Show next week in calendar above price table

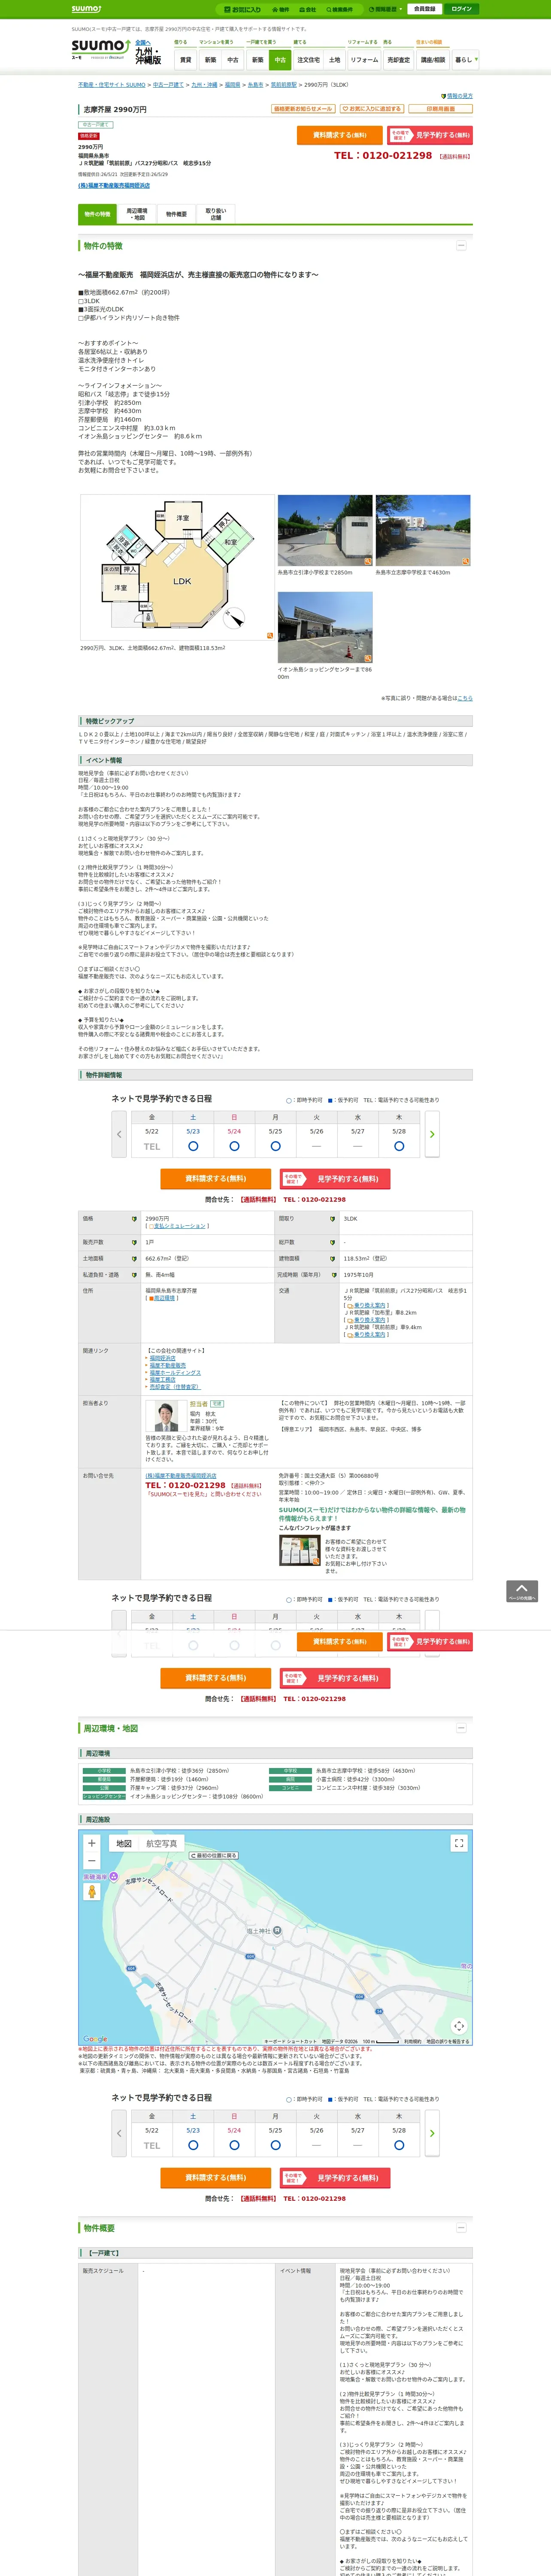pyautogui.click(x=432, y=1134)
